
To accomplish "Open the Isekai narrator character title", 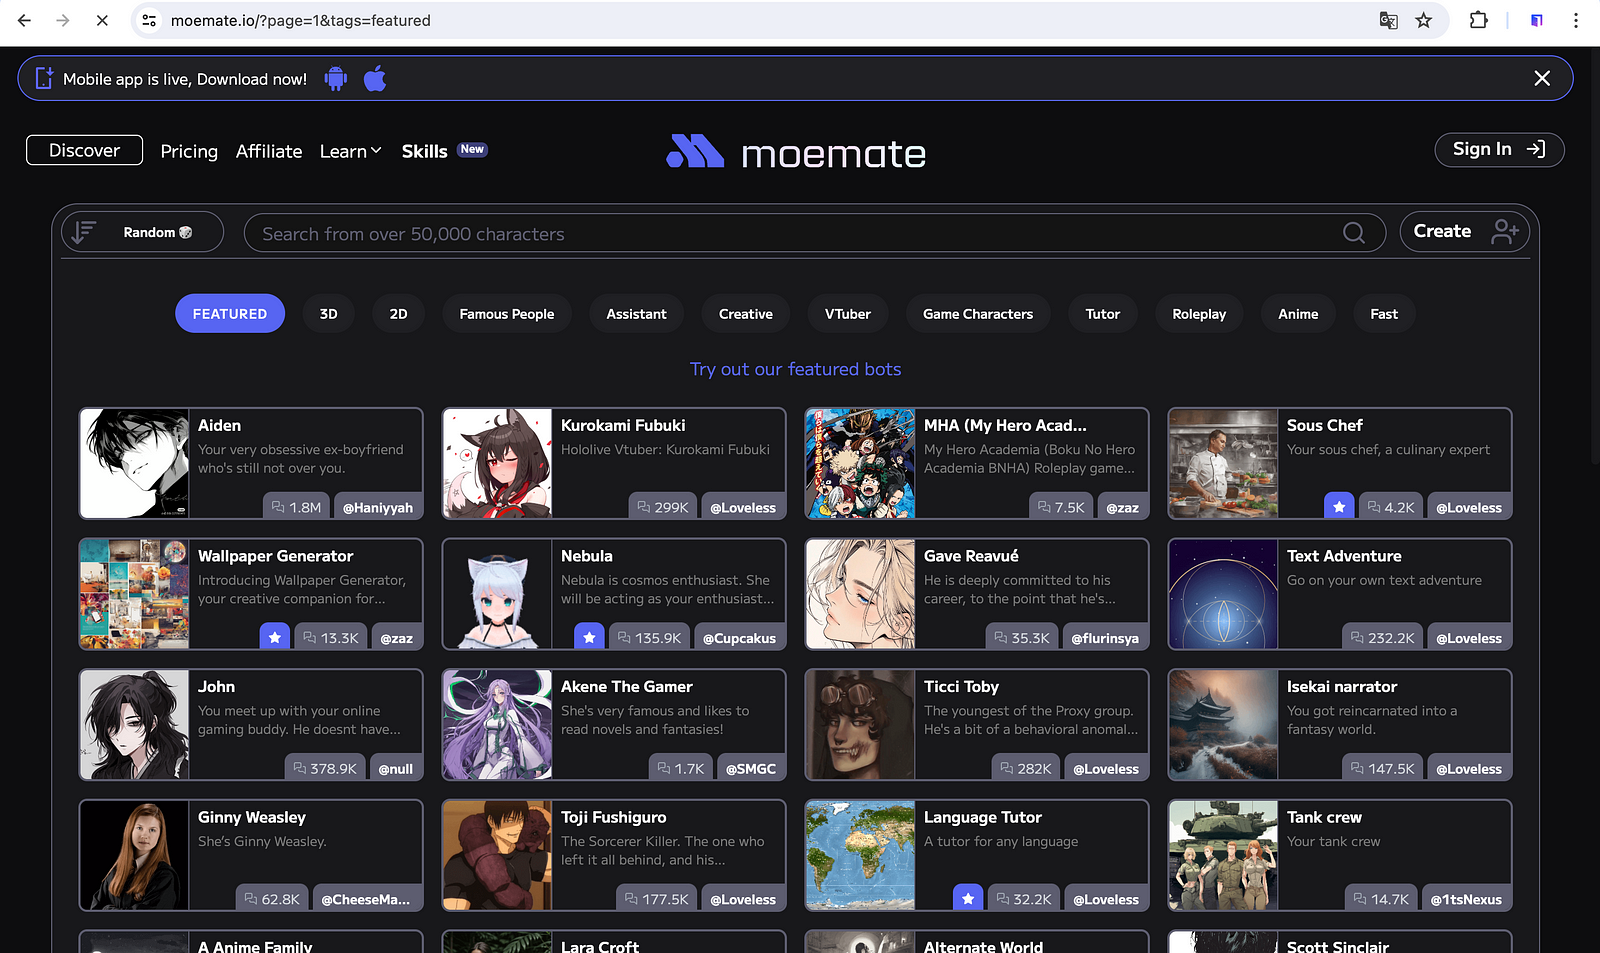I will (1342, 687).
